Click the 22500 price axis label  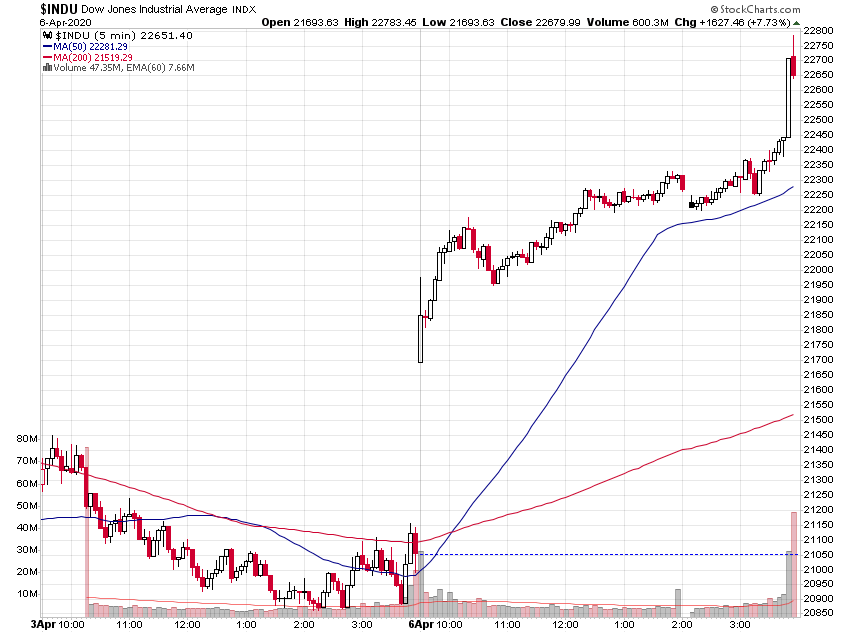click(x=819, y=120)
